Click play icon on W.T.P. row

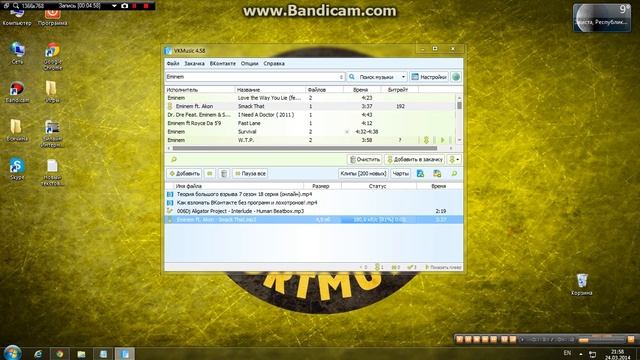click(443, 140)
